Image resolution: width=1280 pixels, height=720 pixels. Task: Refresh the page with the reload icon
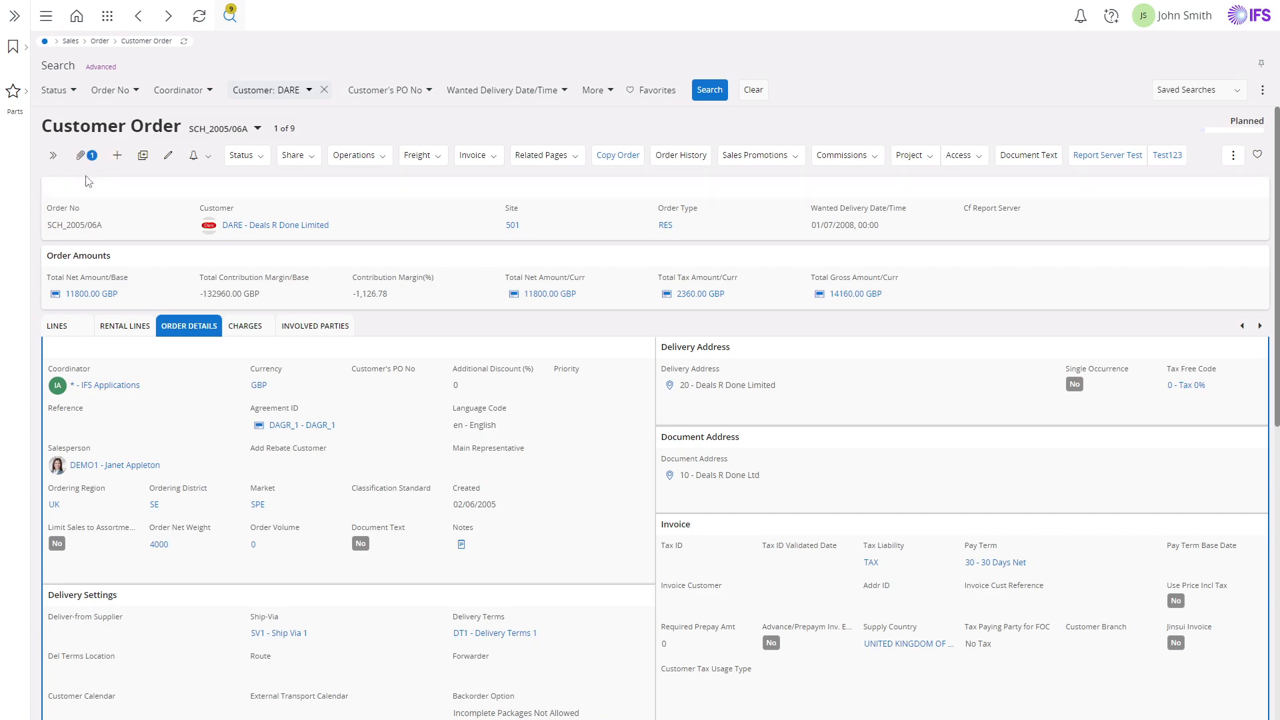point(199,16)
